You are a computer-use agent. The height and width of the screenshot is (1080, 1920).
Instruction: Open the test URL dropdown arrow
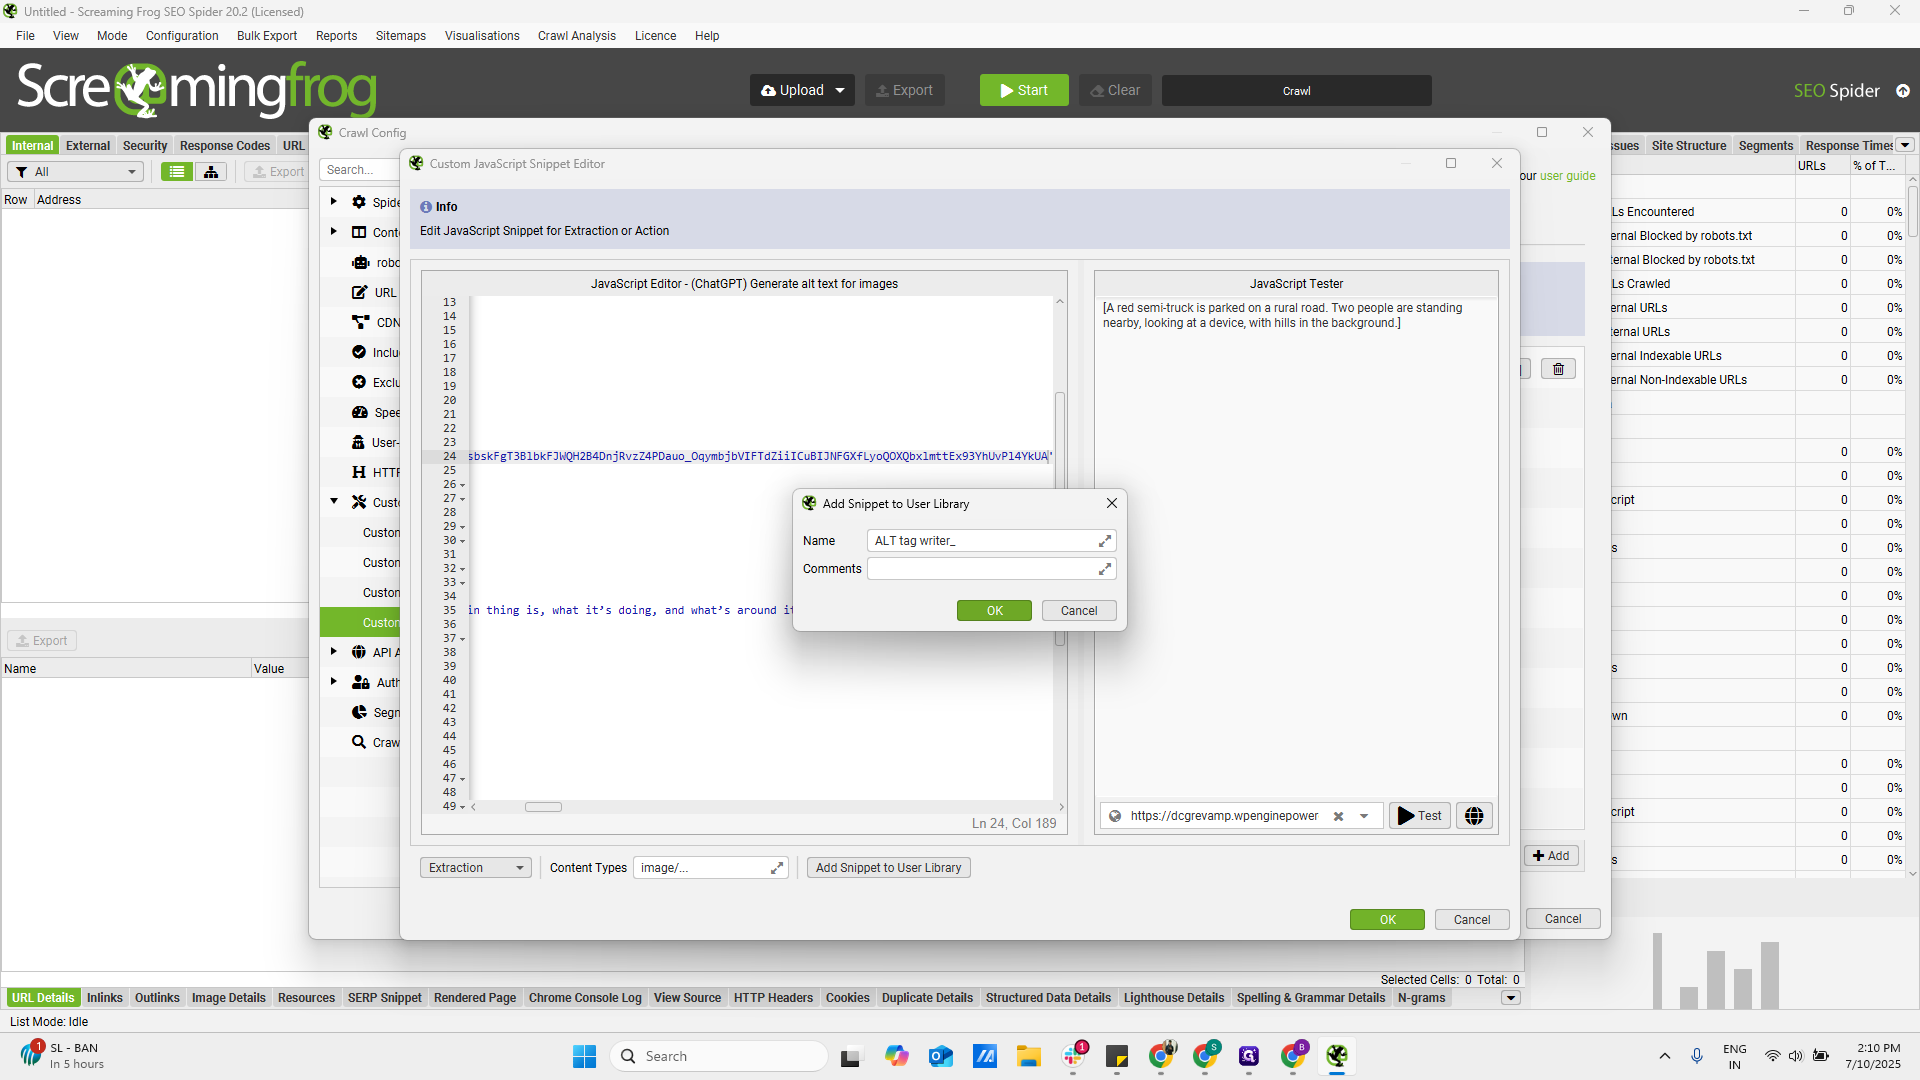(1364, 816)
